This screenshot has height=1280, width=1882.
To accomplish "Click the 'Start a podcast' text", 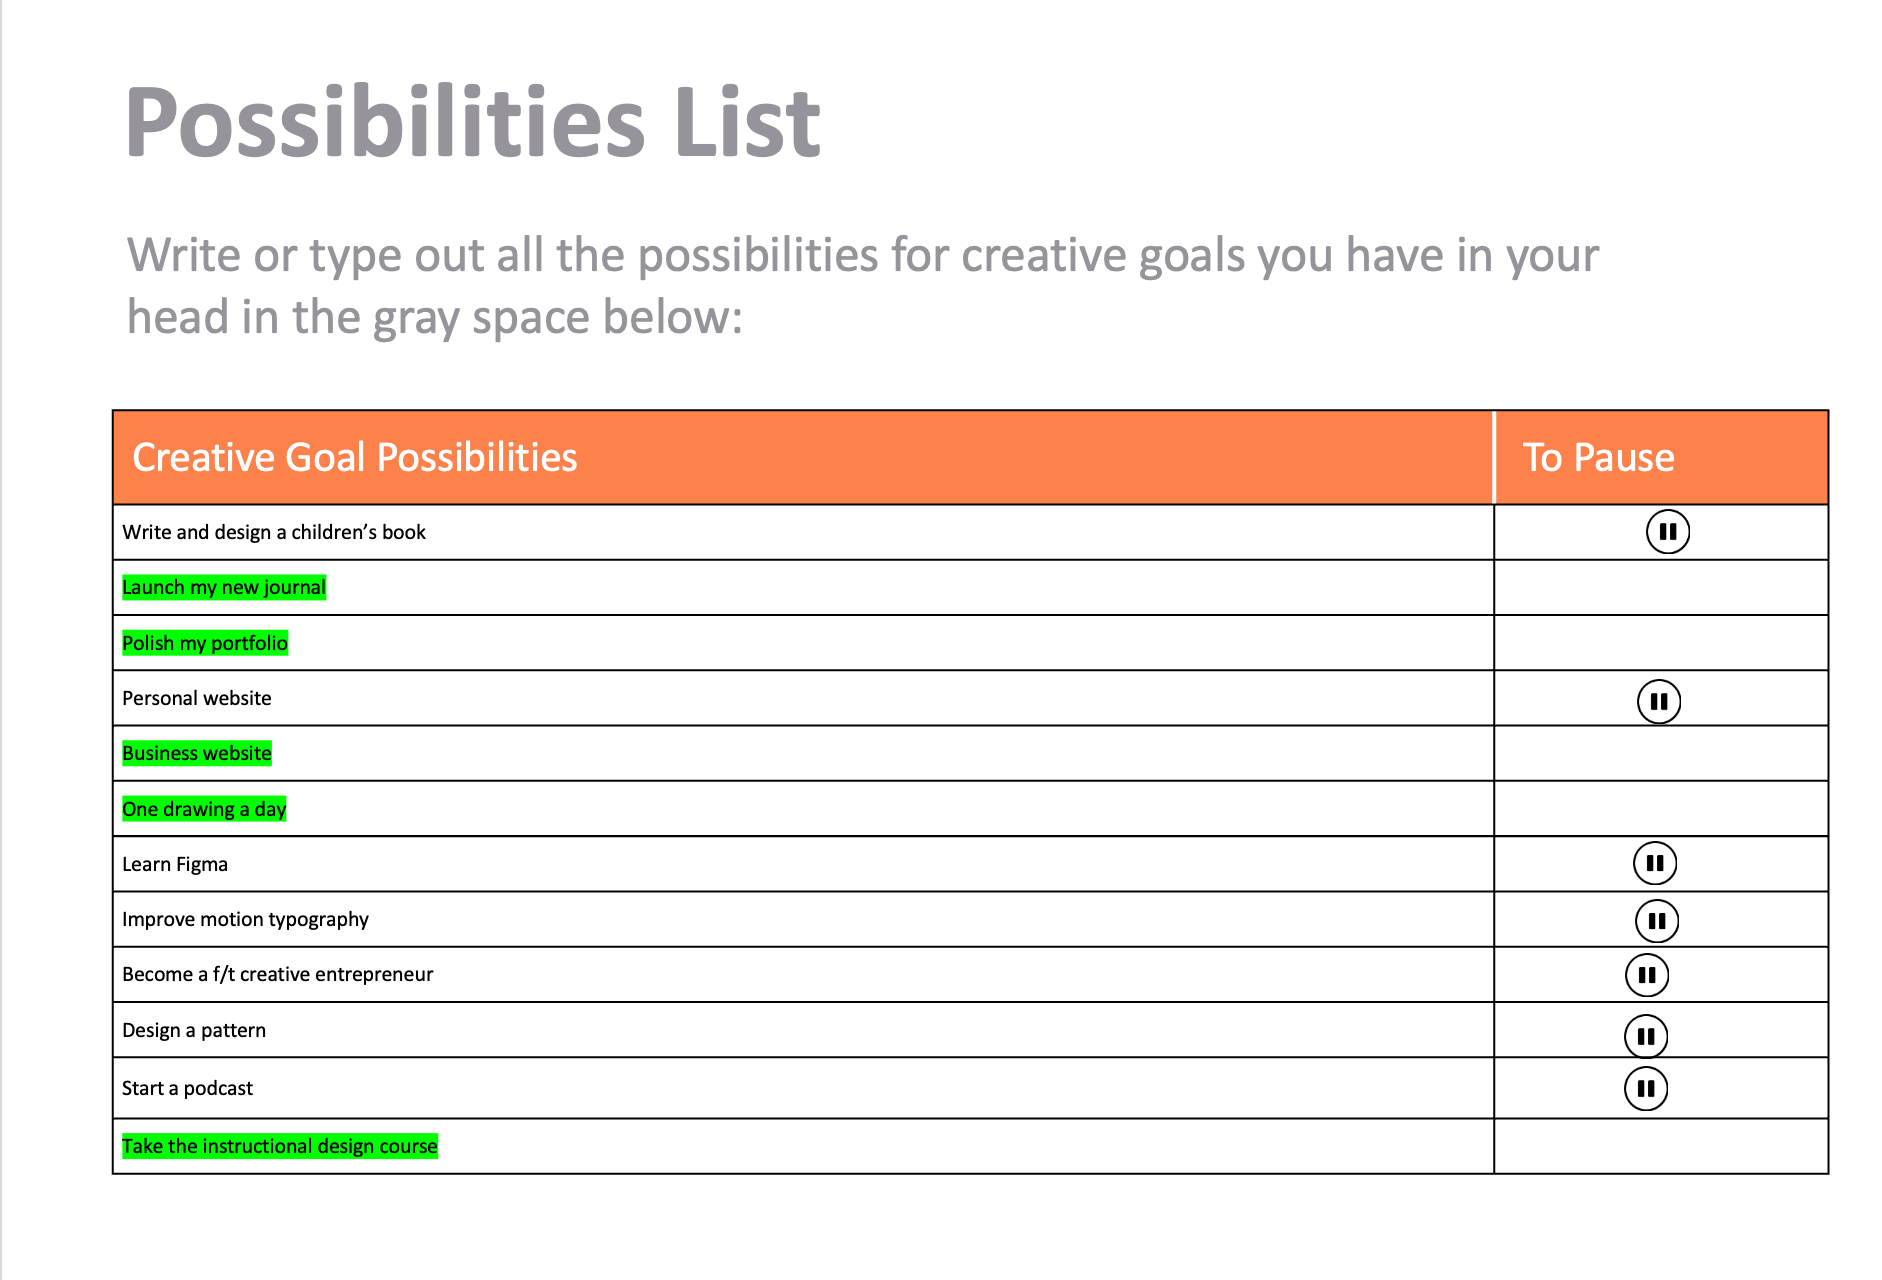I will tap(188, 1088).
